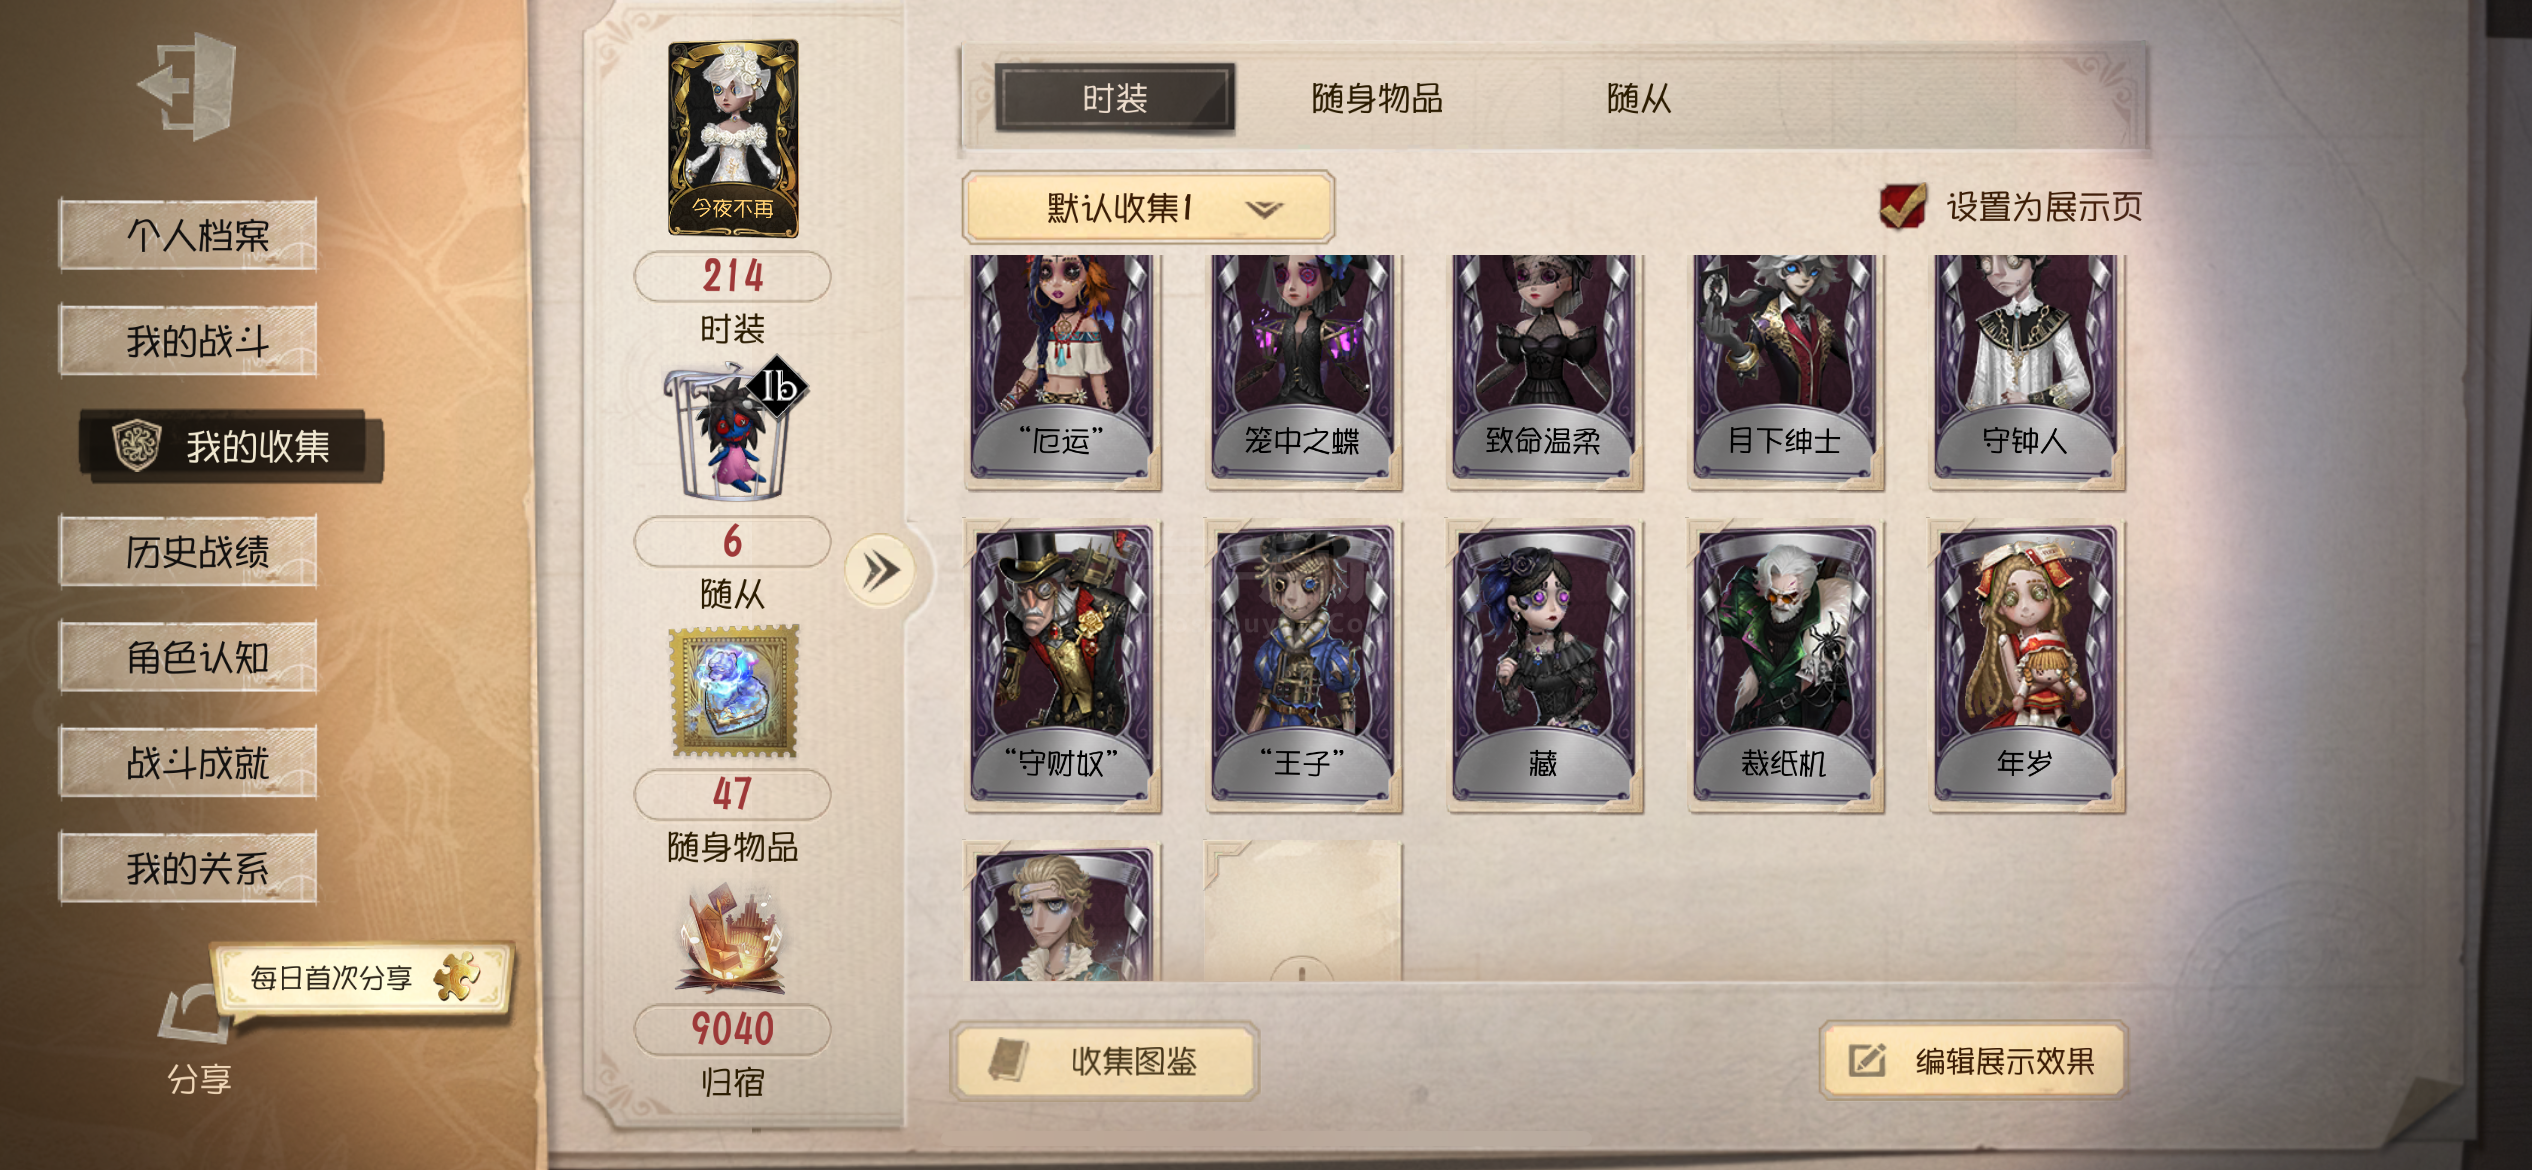
Task: Click the 每日首次分享 button
Action: (x=361, y=978)
